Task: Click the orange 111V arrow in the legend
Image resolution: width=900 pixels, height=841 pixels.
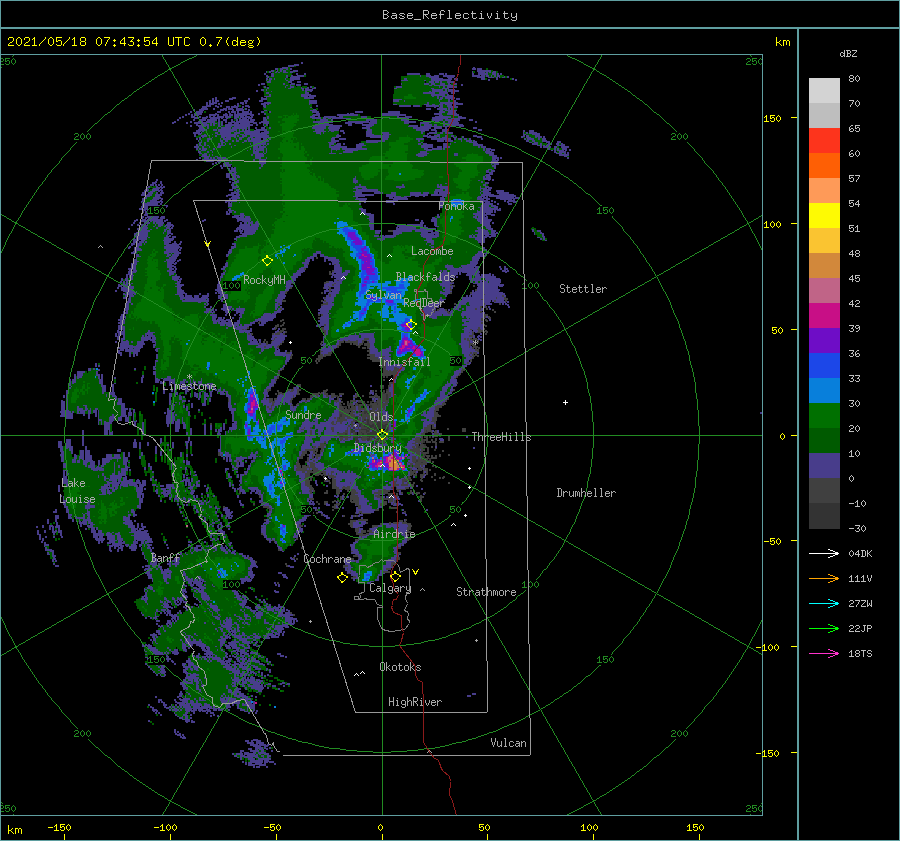Action: point(824,579)
